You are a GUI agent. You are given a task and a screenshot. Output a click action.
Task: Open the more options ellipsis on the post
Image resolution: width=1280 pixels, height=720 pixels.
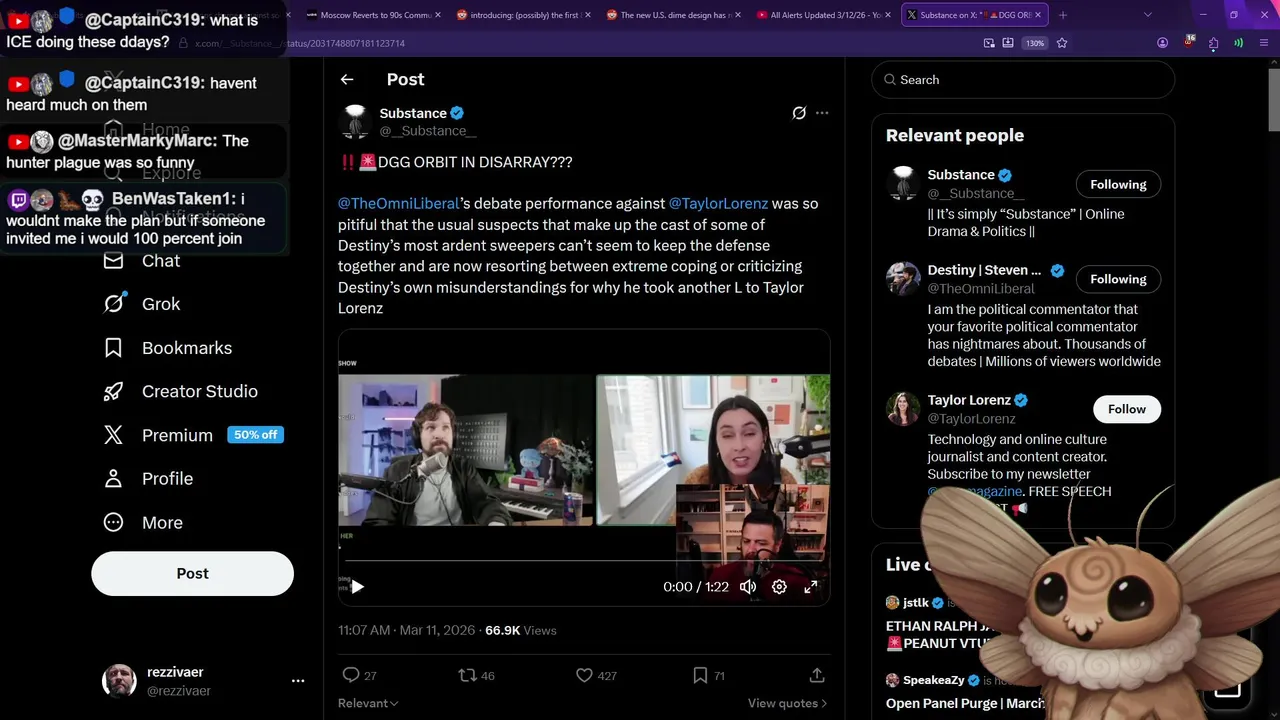click(x=822, y=113)
